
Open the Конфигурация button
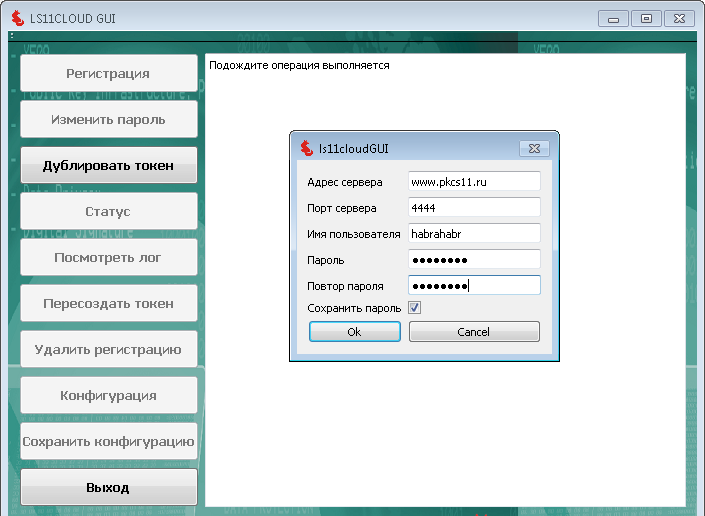tap(108, 396)
